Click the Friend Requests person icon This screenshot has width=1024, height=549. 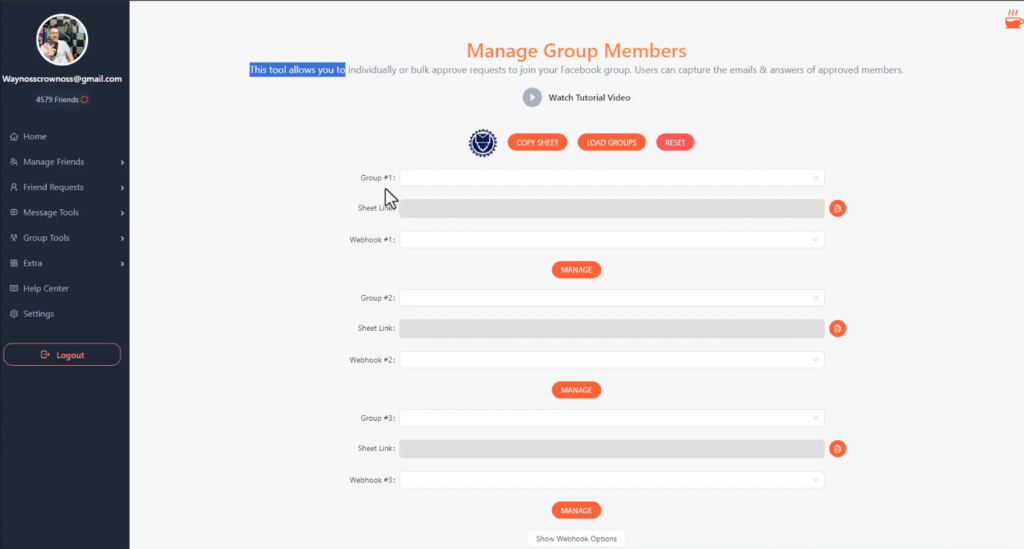coord(14,187)
